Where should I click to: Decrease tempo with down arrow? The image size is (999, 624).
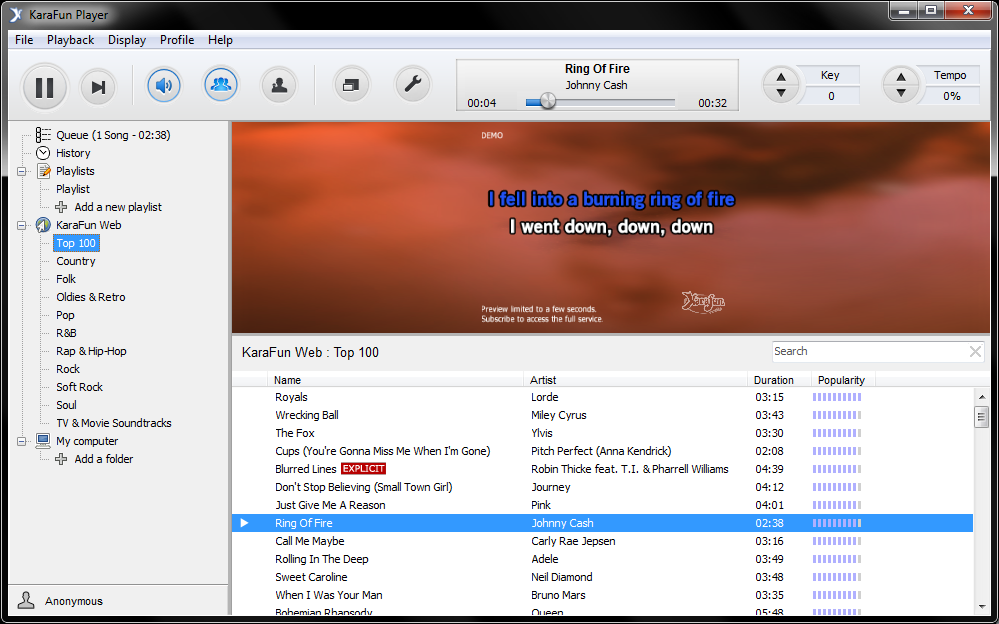coord(900,93)
